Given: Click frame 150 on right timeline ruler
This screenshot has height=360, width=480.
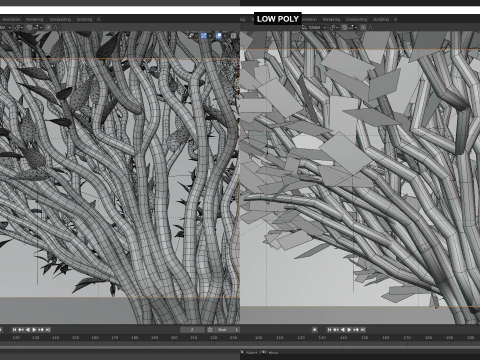Looking at the screenshot, I should coord(365,338).
